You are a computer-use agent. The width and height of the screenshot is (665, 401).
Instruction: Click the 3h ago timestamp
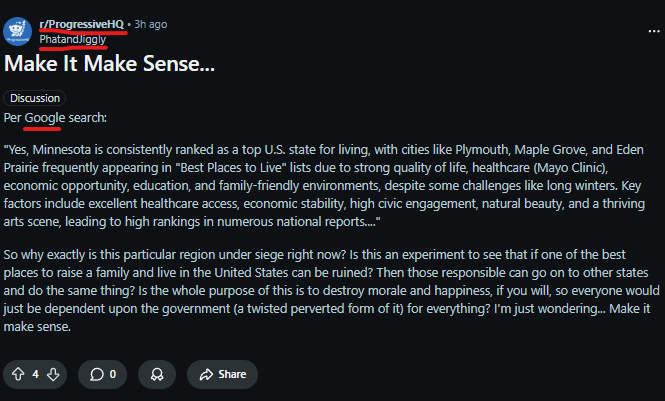150,23
